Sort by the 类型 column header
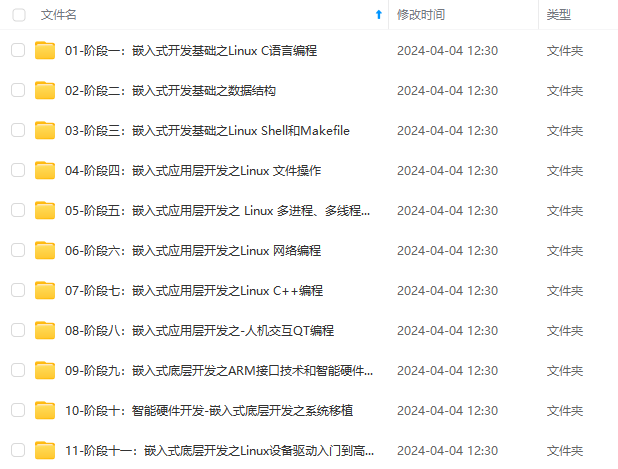The width and height of the screenshot is (618, 469). click(x=558, y=15)
